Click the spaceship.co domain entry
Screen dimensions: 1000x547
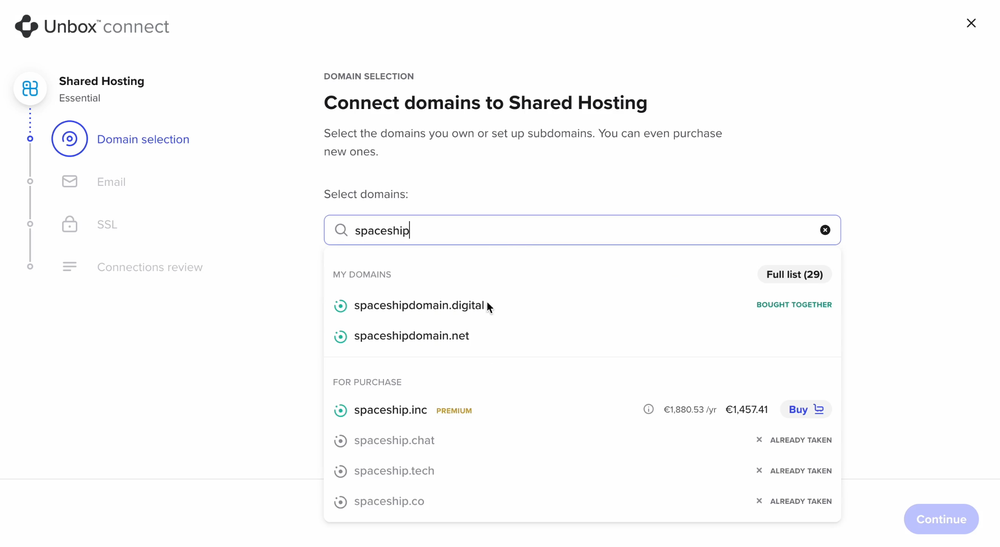click(389, 501)
